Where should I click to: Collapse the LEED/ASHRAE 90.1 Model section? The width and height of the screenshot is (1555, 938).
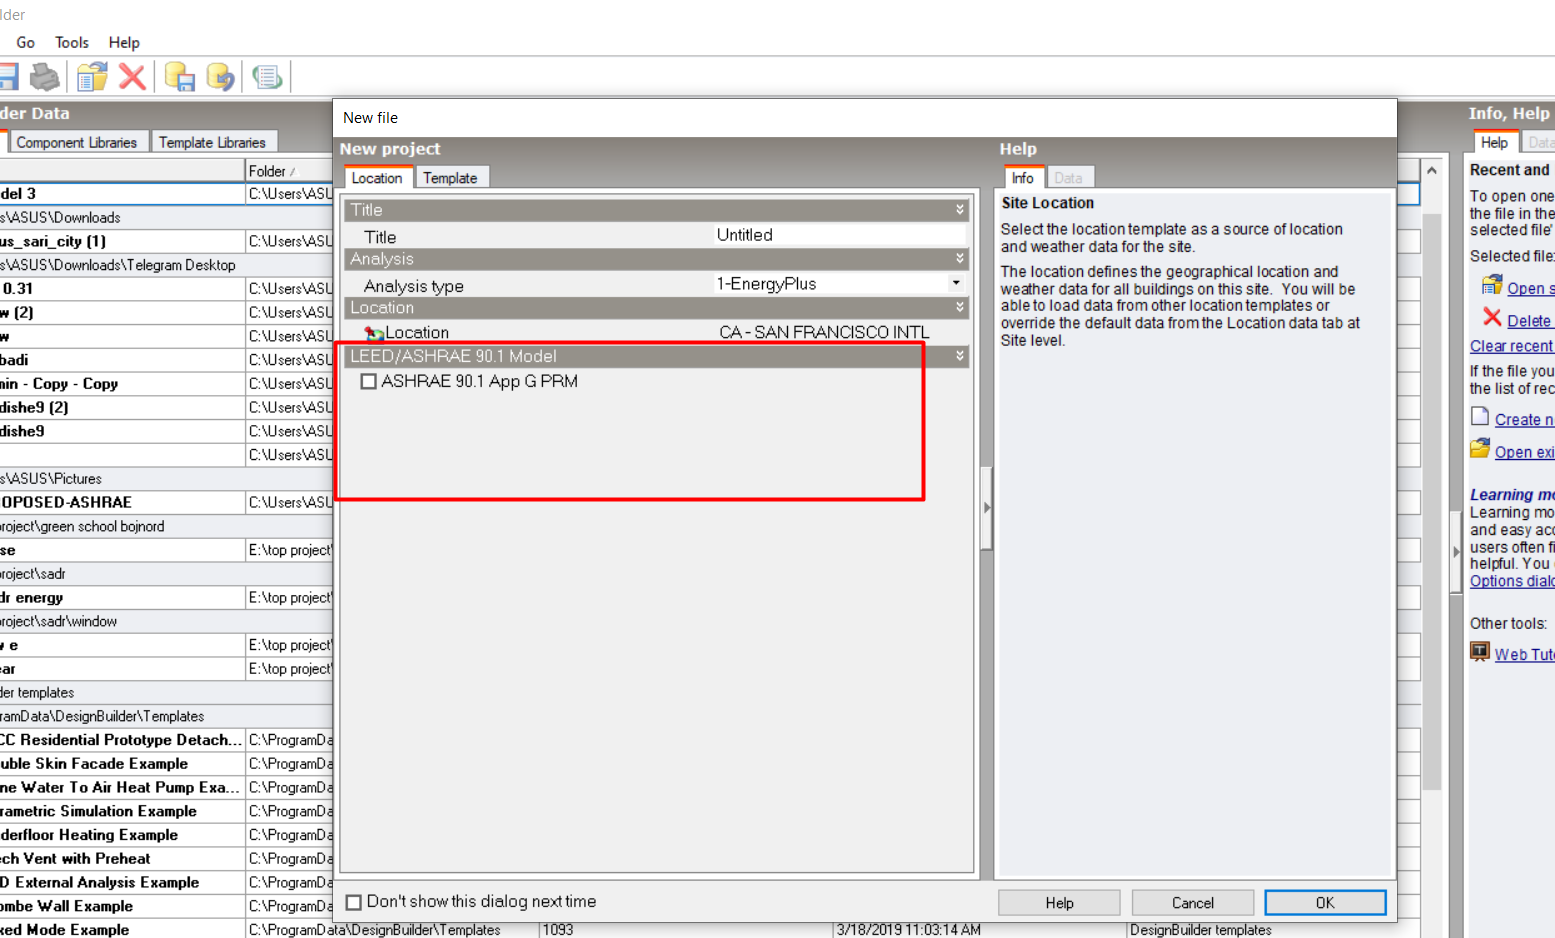click(656, 356)
